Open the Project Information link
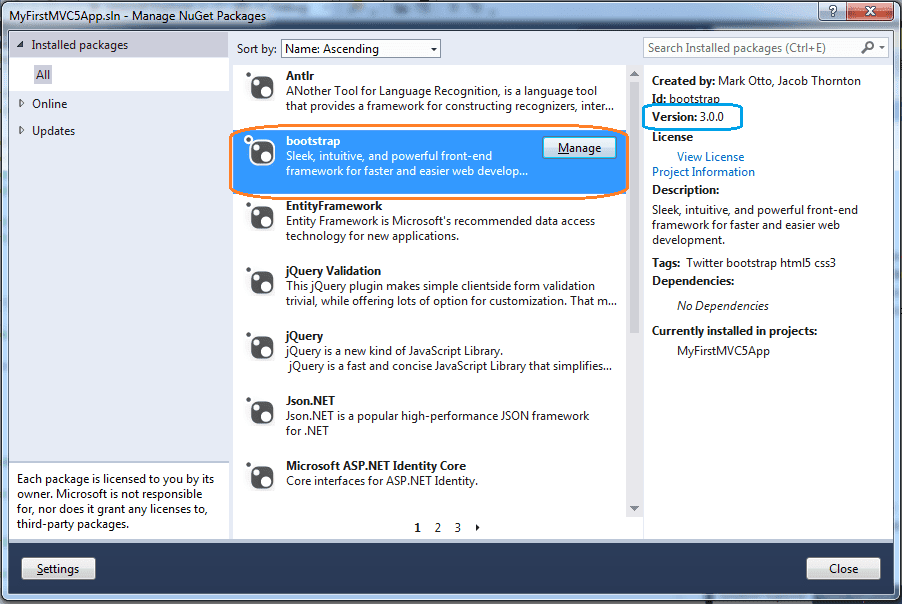This screenshot has width=902, height=604. [703, 172]
